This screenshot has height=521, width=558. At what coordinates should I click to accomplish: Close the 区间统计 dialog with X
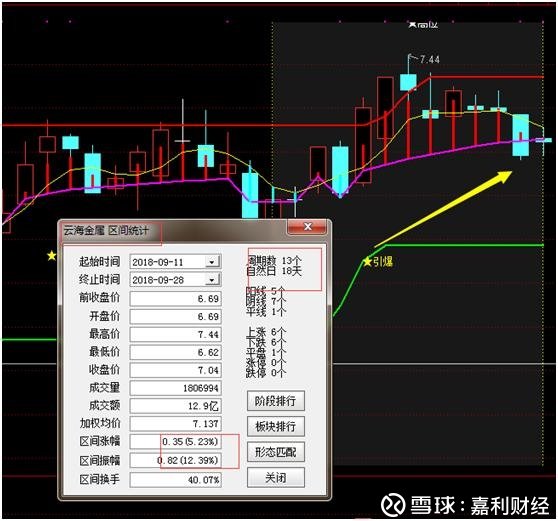tap(307, 227)
